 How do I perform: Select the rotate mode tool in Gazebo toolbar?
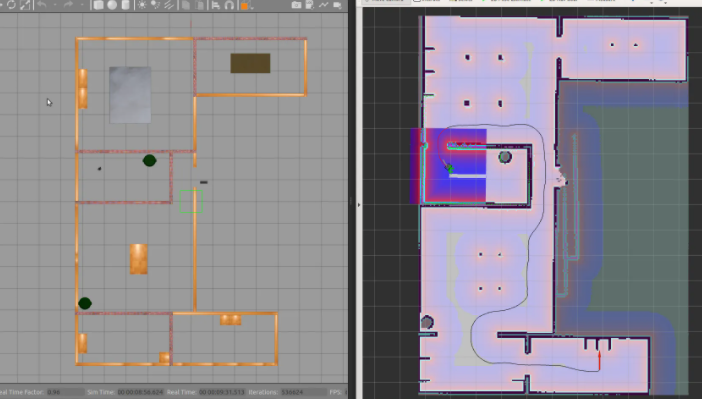[11, 5]
